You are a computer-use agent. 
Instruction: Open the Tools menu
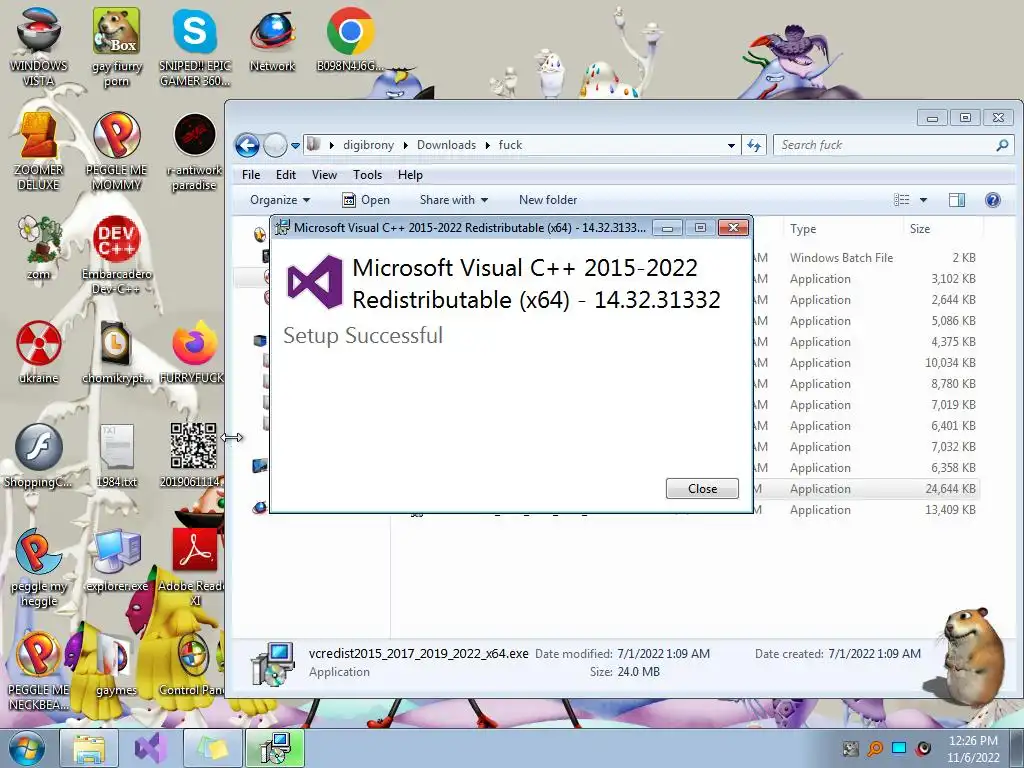pos(367,175)
